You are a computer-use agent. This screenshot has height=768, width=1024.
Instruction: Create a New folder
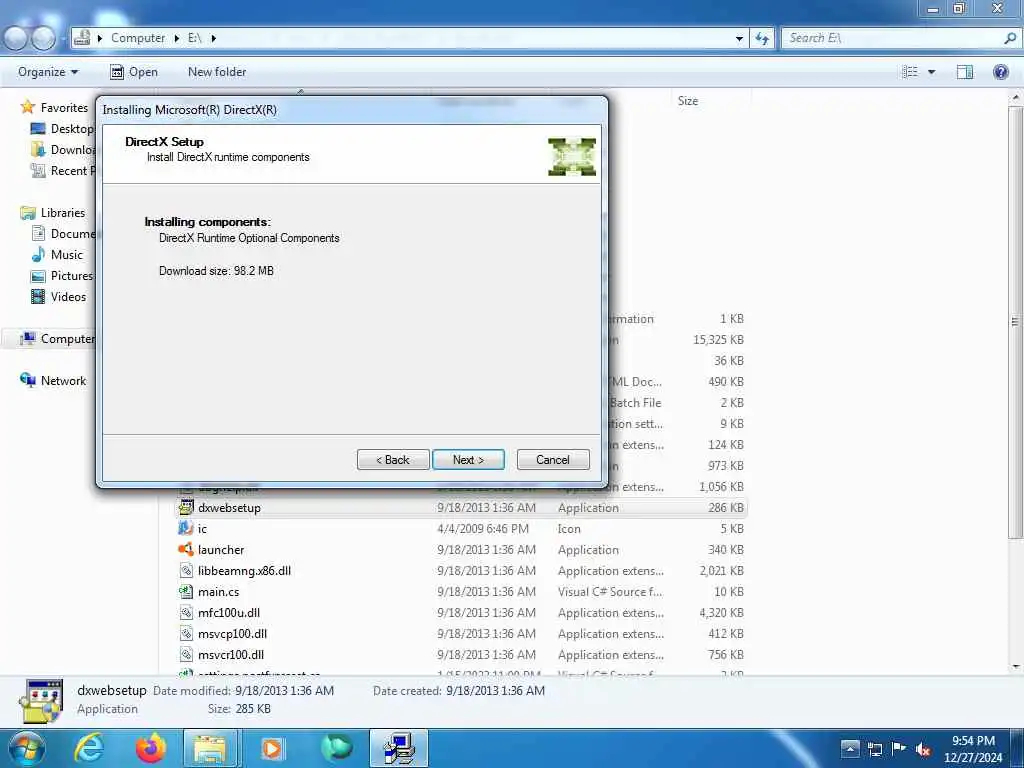[x=217, y=72]
